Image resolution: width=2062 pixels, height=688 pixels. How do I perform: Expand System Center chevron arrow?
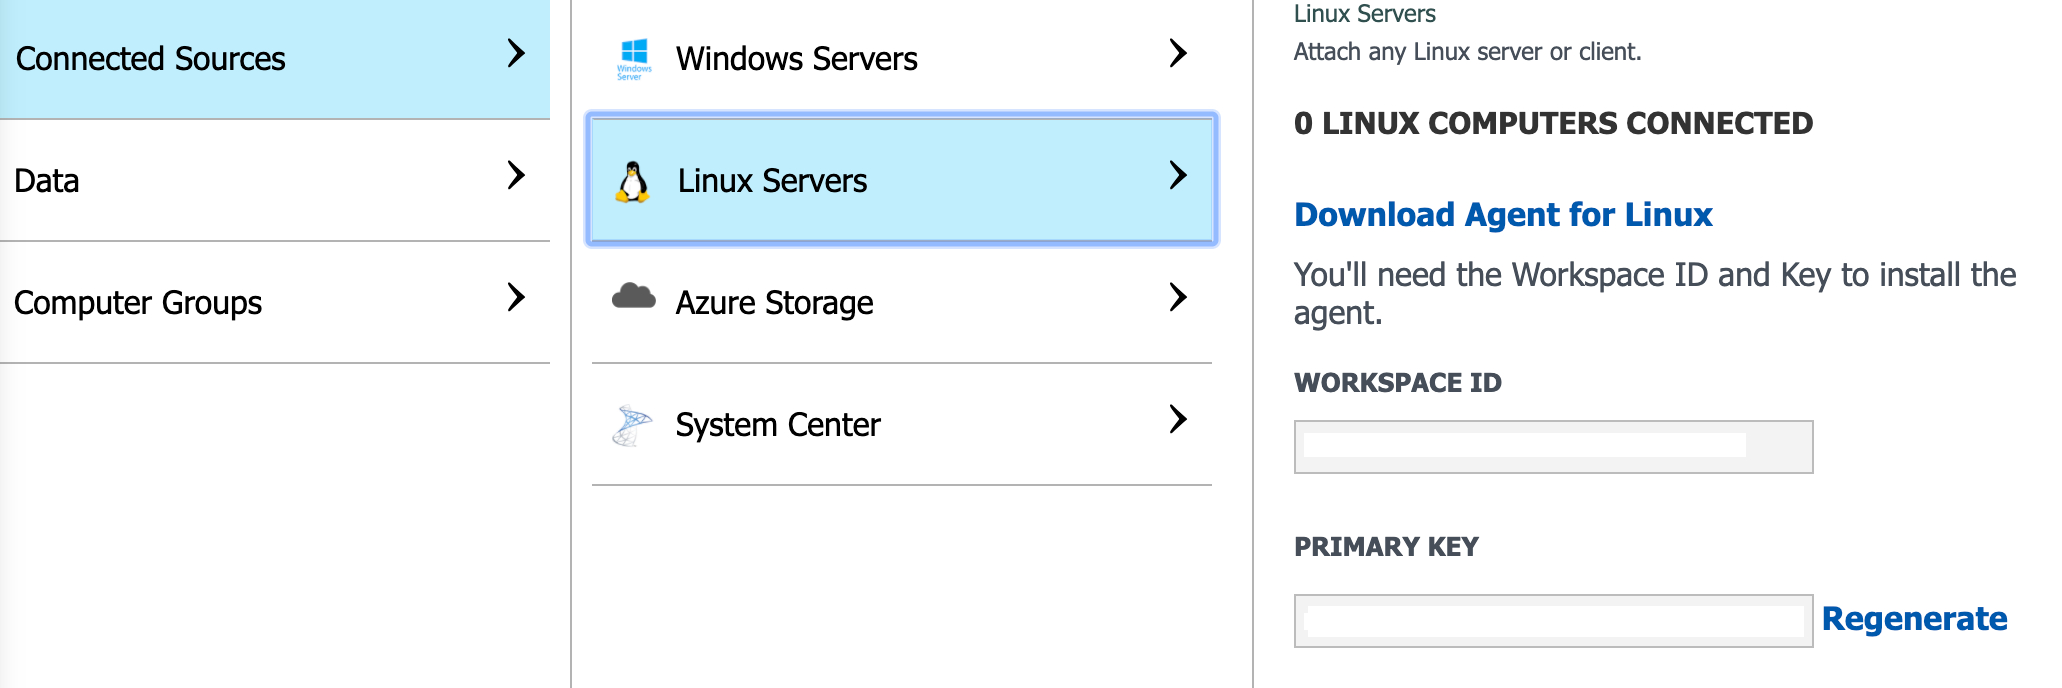coord(1178,419)
